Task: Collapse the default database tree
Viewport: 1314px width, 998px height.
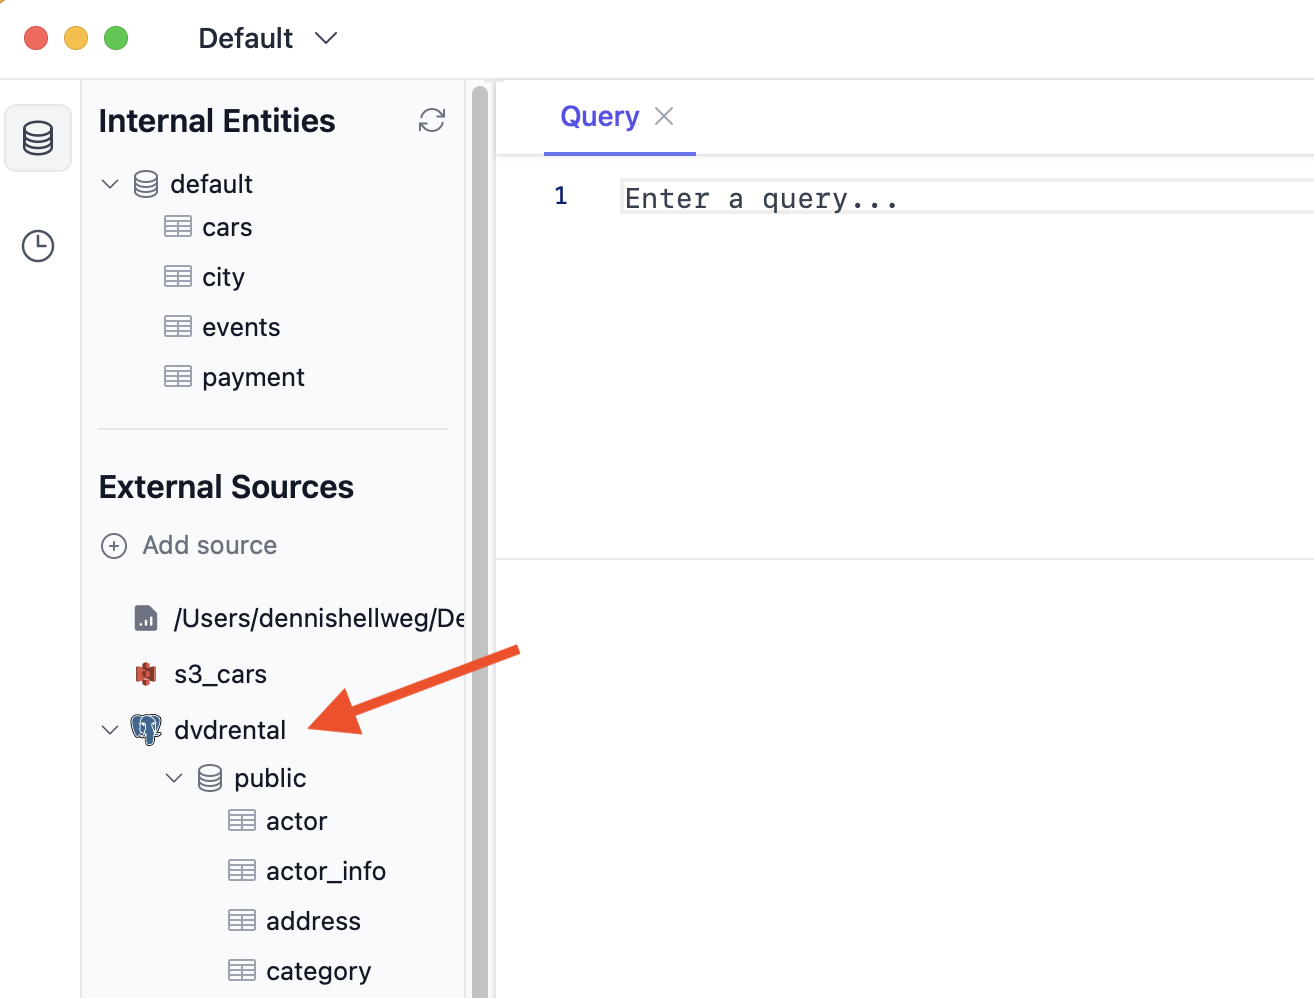Action: tap(110, 184)
